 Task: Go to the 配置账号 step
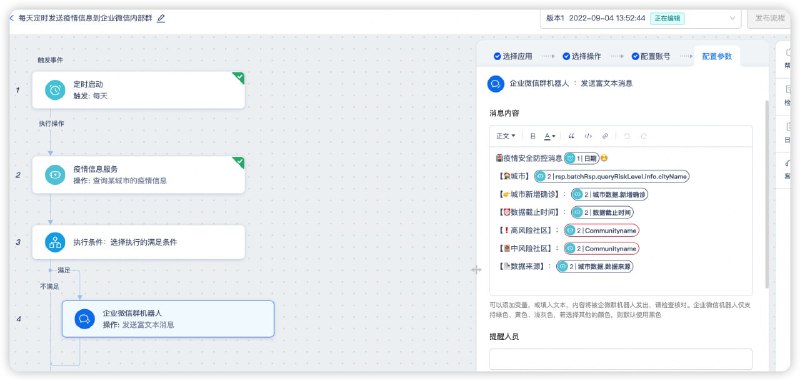(652, 56)
